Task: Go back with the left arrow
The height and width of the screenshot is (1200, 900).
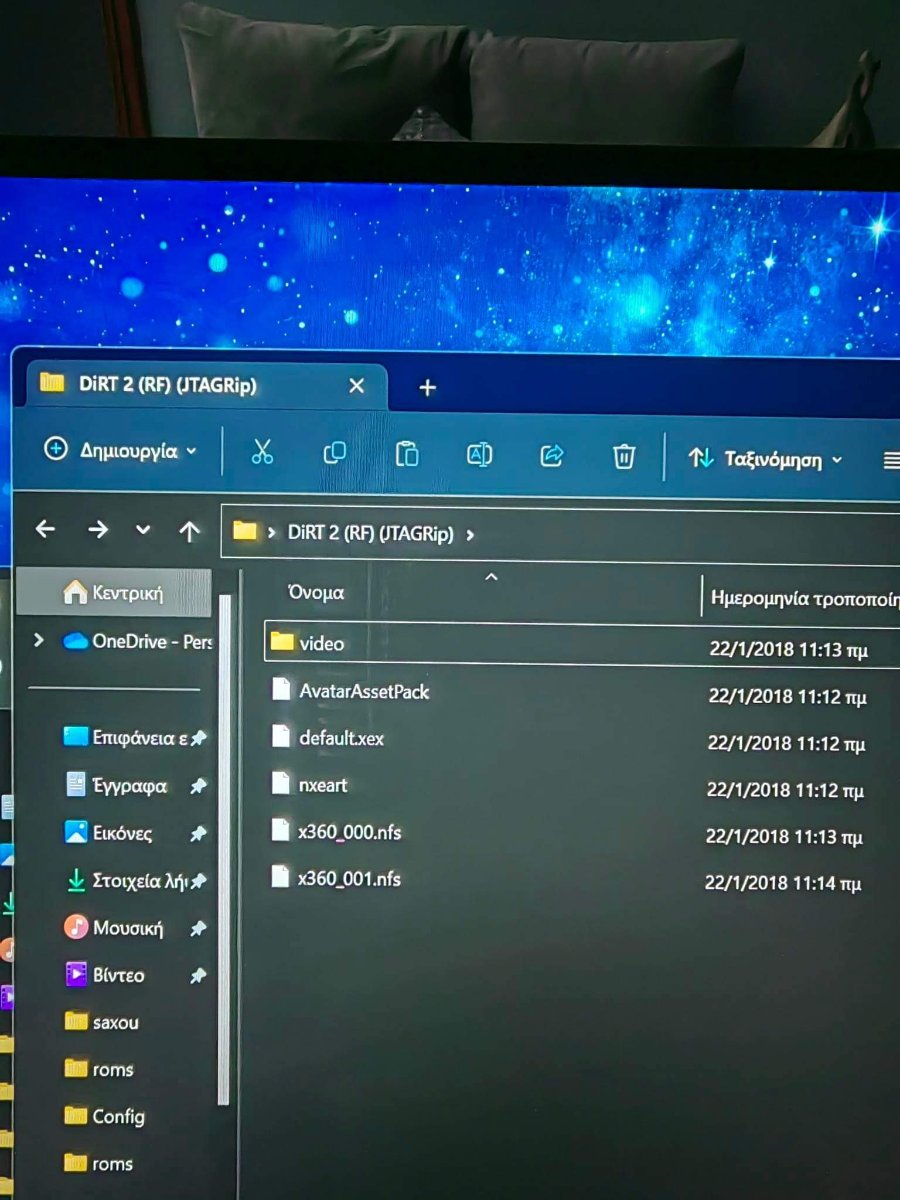Action: pos(45,529)
